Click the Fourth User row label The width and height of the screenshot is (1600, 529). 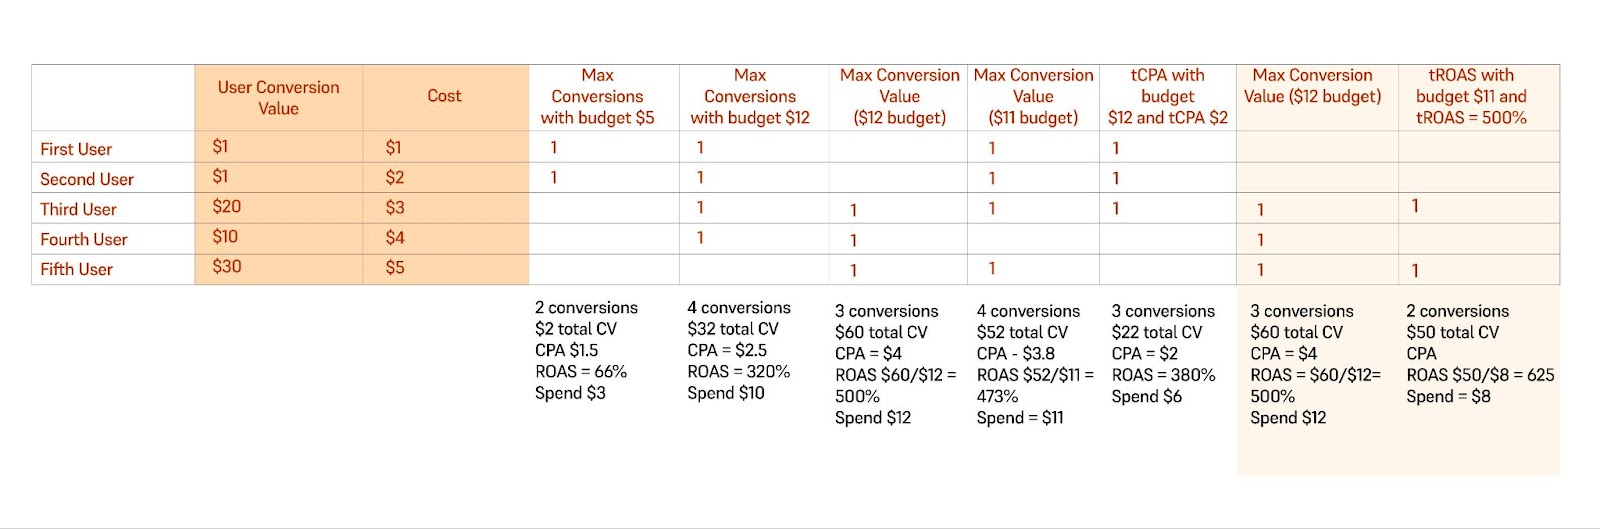coord(84,239)
